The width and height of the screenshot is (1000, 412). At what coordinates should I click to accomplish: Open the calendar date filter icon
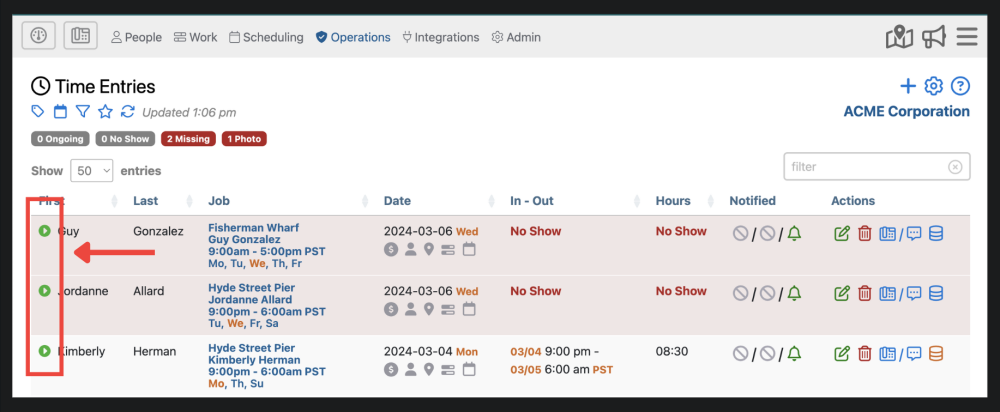tap(60, 112)
